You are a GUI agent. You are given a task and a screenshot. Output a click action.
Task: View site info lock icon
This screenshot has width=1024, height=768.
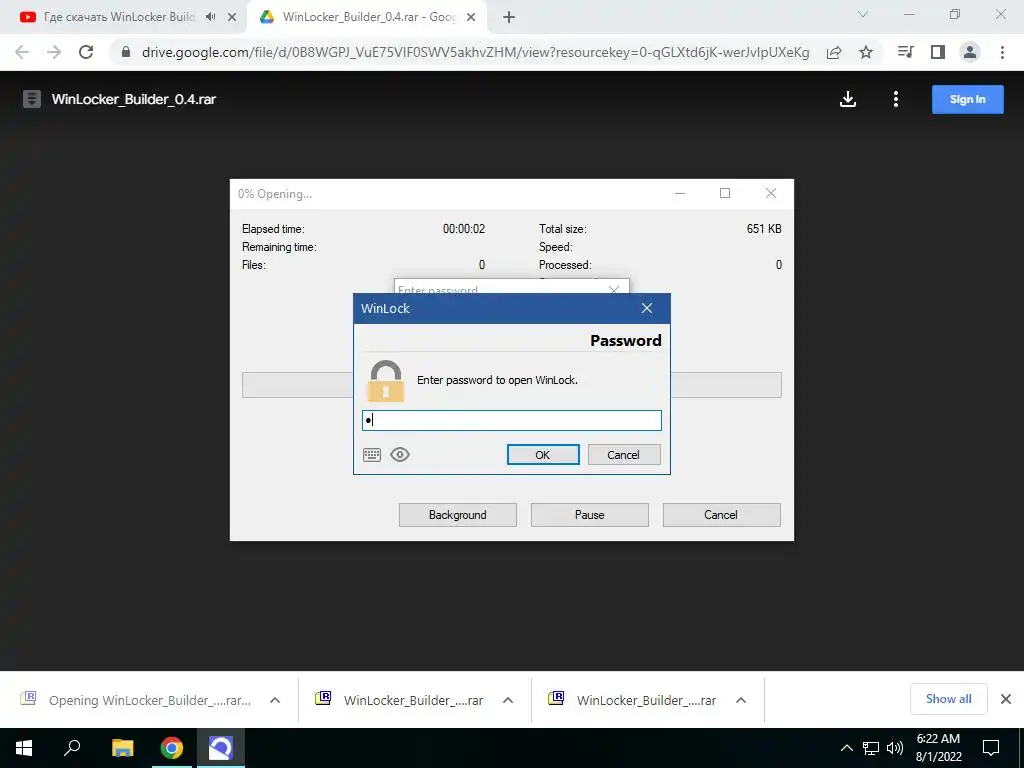[126, 52]
